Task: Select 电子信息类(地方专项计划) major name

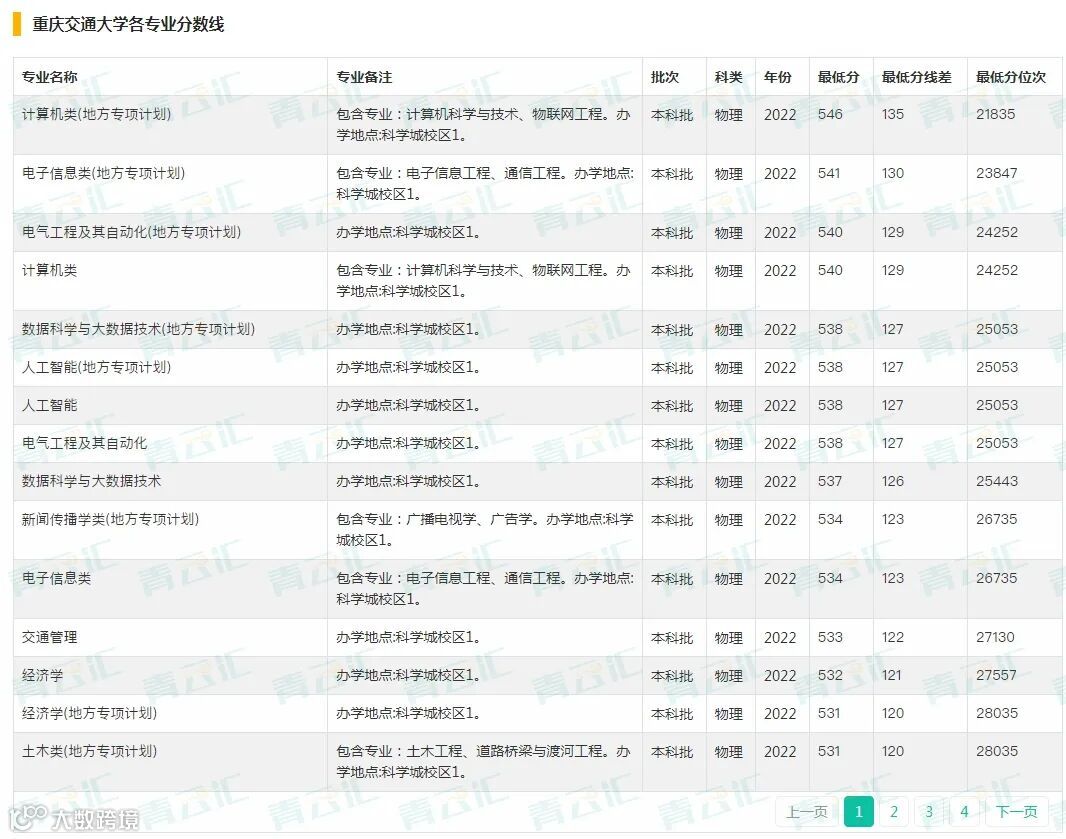Action: [x=103, y=173]
